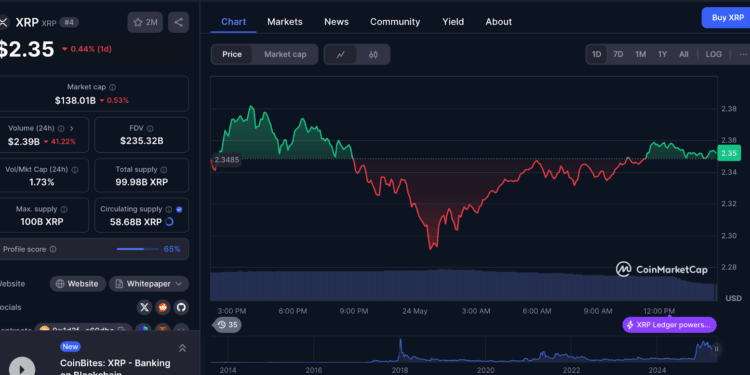Click Volume (24h) info icon

(61, 129)
